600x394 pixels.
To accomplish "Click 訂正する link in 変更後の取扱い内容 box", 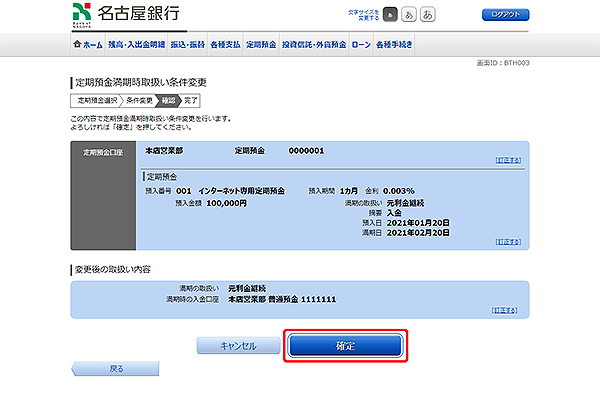I will coord(504,310).
